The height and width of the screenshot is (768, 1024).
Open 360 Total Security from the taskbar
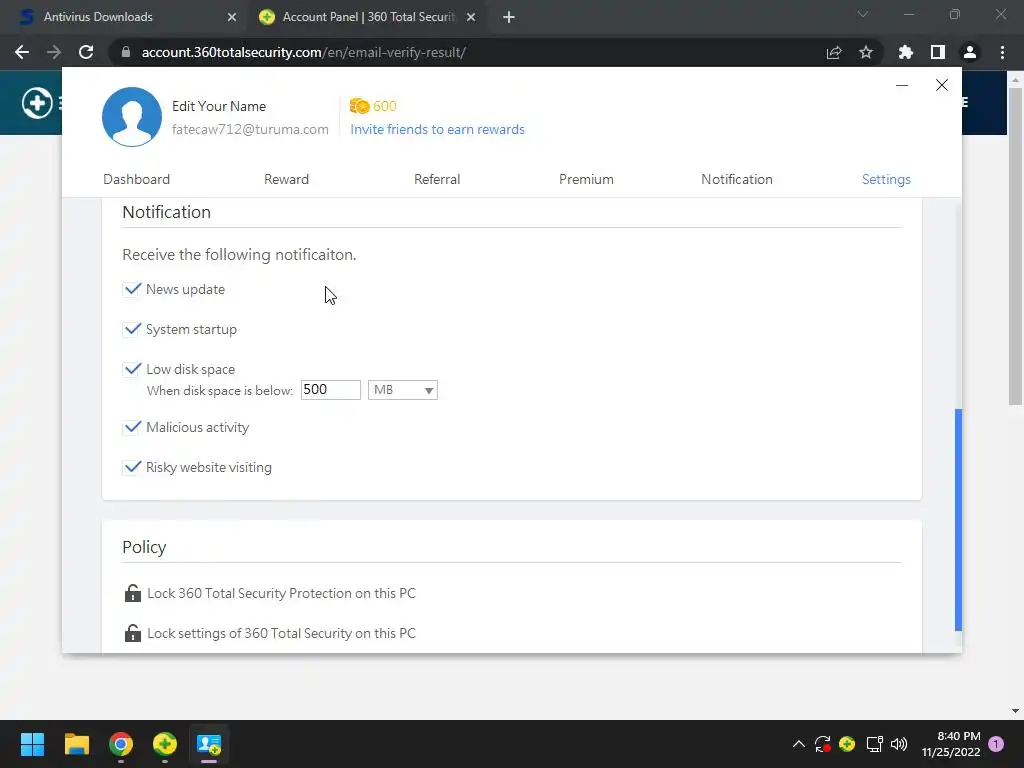[x=165, y=744]
